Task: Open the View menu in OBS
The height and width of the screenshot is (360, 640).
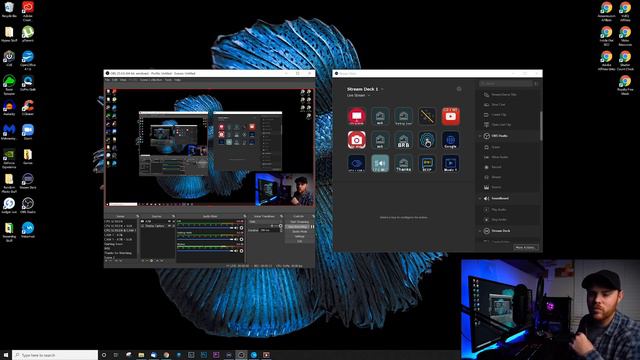Action: coord(123,80)
